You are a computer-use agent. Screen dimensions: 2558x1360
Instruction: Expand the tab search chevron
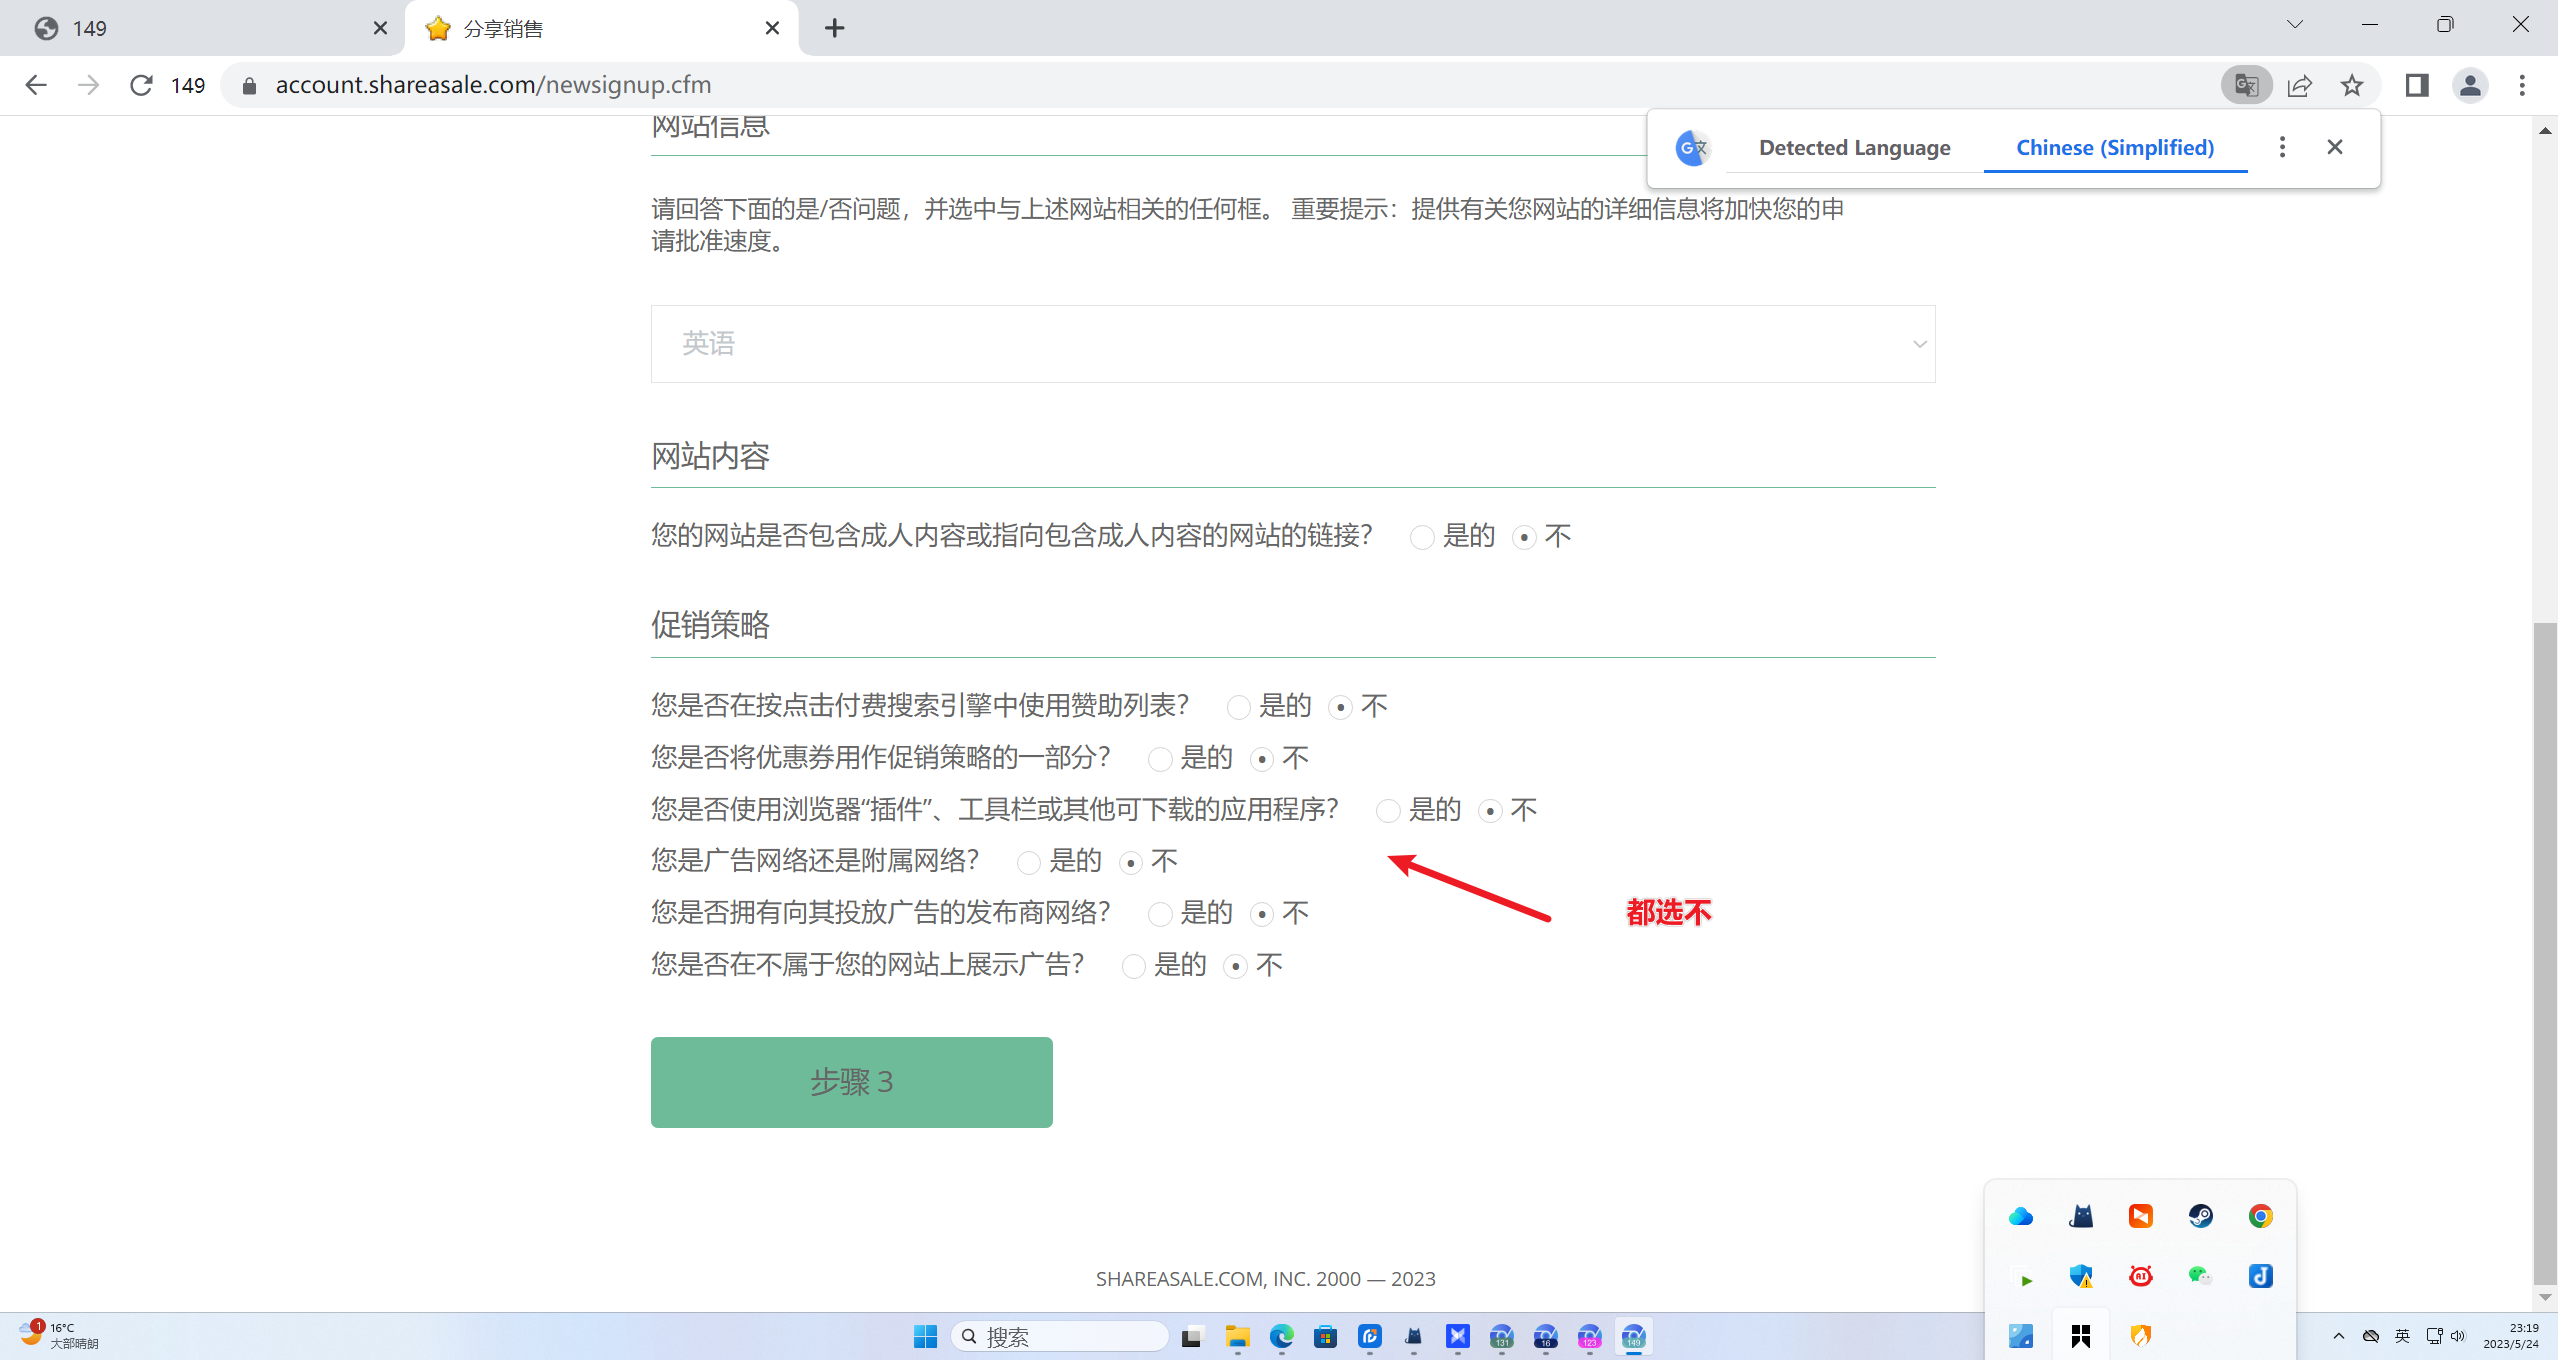[x=2294, y=25]
